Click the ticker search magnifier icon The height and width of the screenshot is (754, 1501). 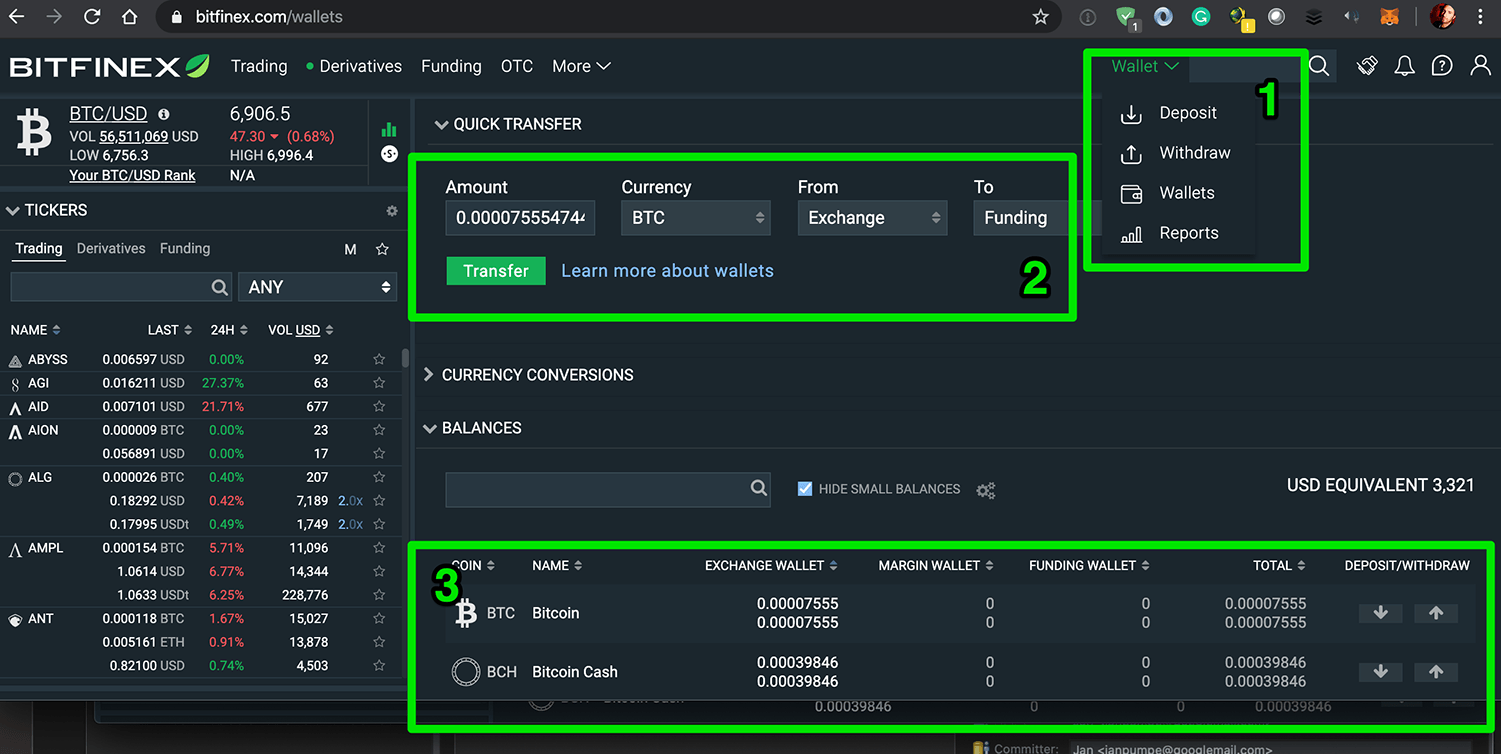click(x=220, y=287)
